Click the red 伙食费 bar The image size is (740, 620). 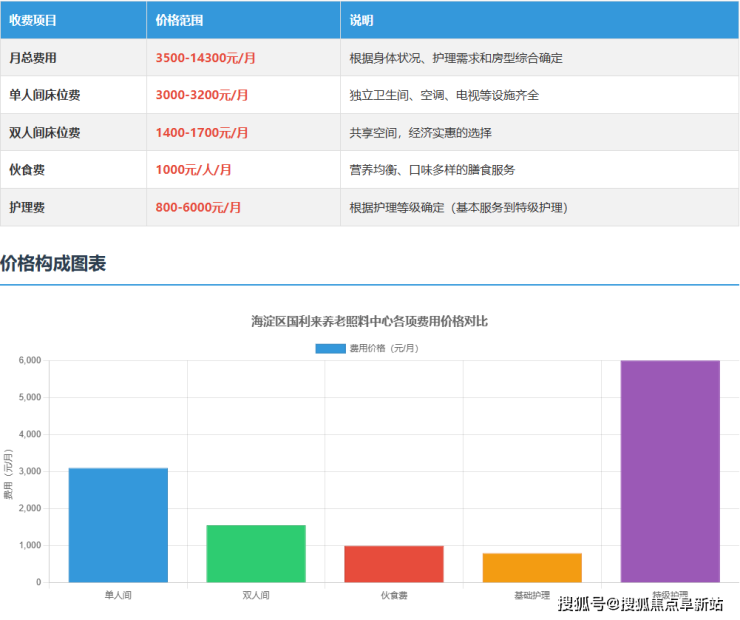(394, 563)
